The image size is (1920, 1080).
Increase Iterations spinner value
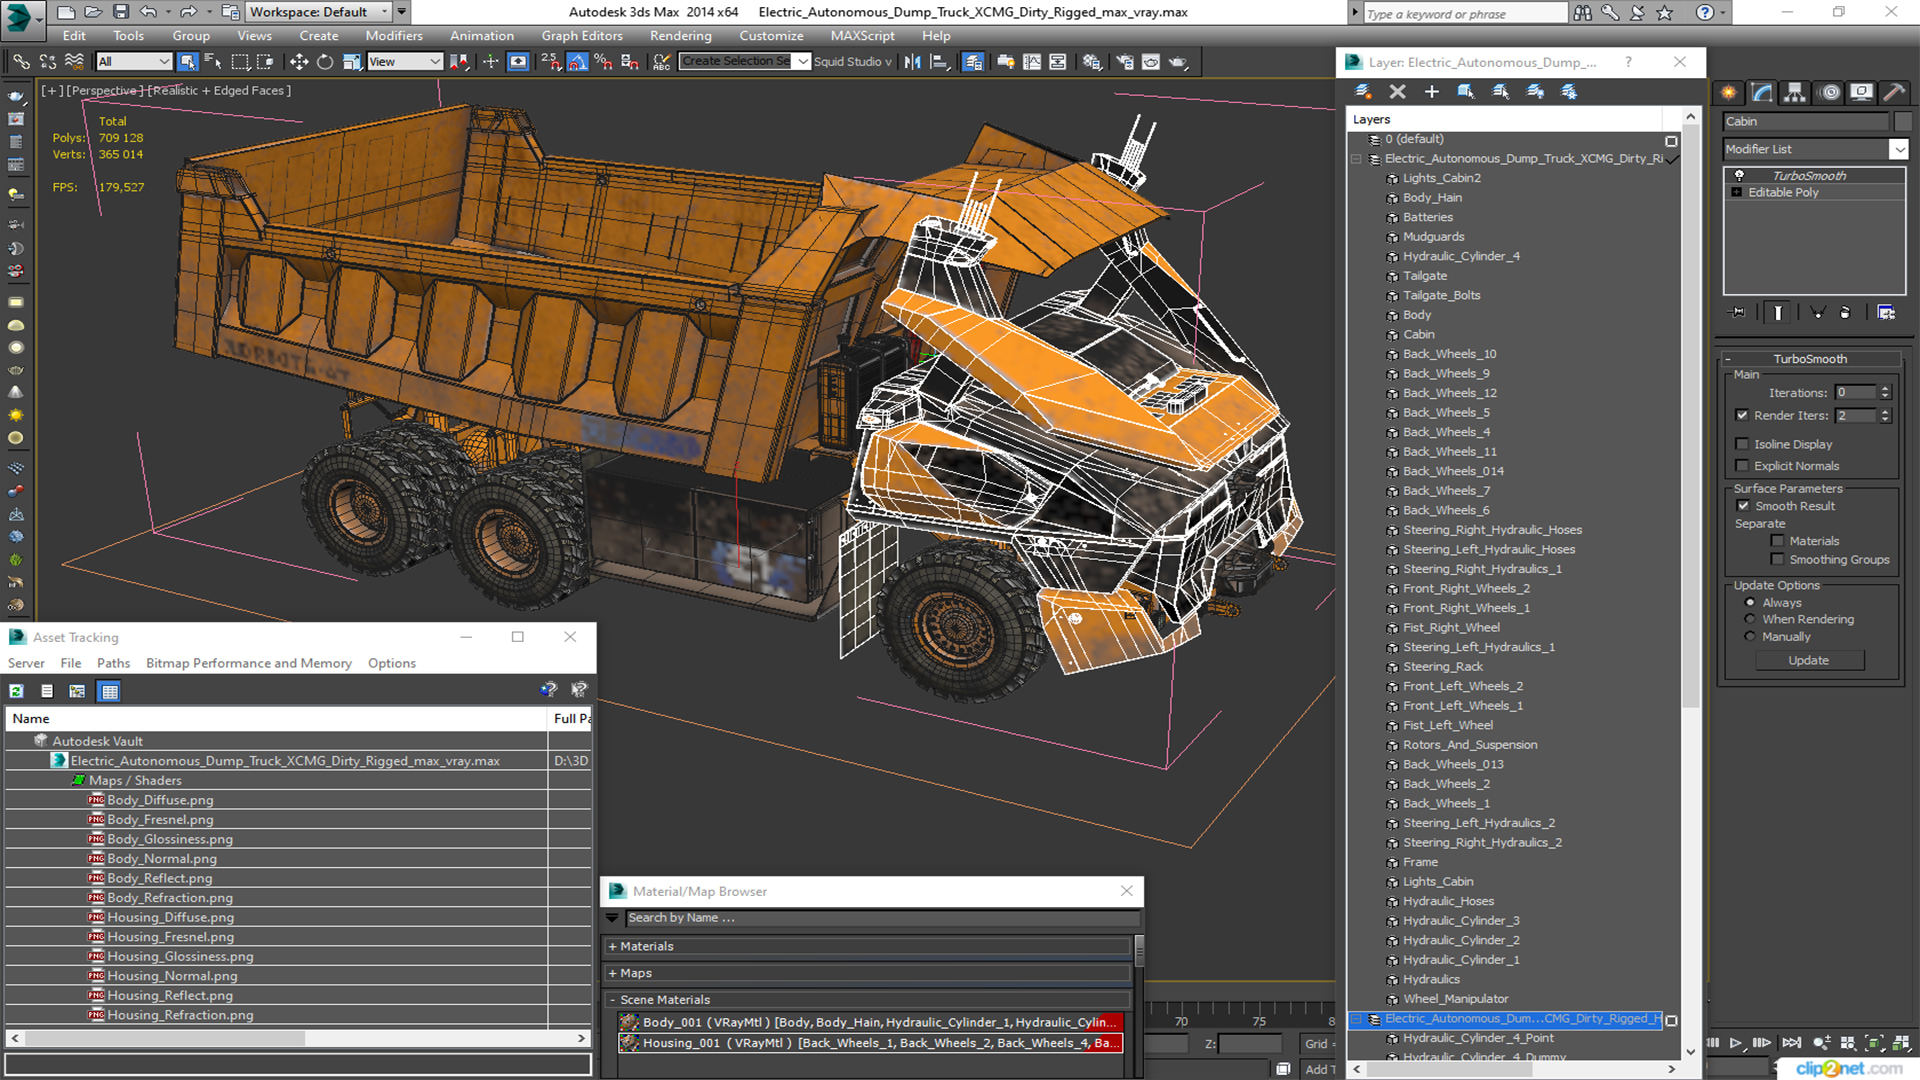1885,389
